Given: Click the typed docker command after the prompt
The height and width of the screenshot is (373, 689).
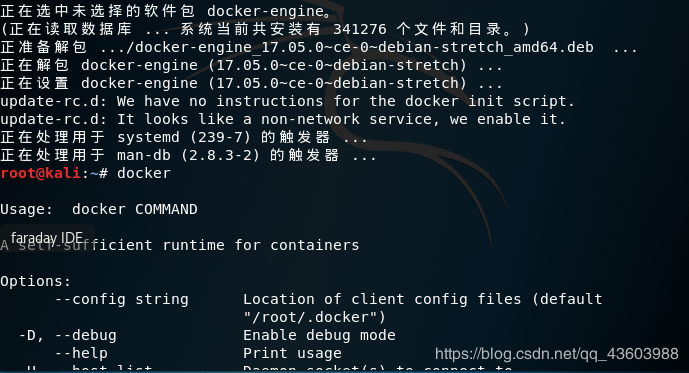Looking at the screenshot, I should [x=144, y=173].
